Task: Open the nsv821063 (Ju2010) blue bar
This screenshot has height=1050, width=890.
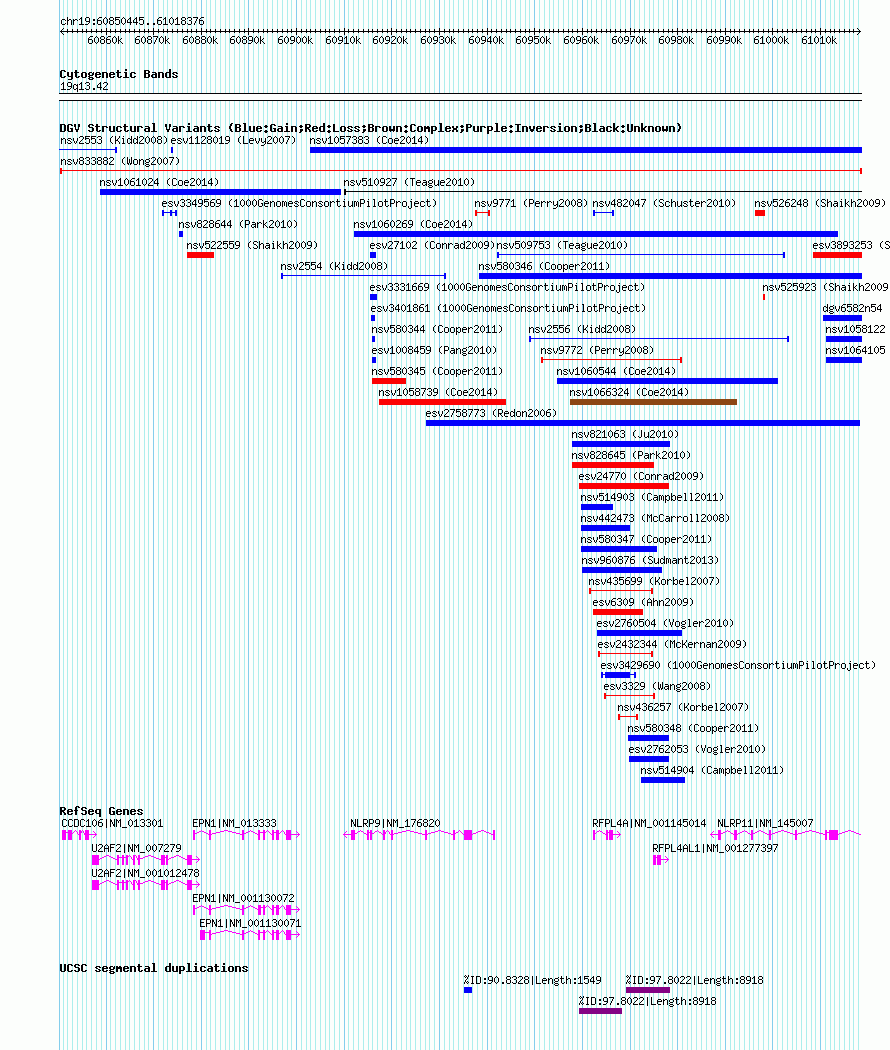Action: 621,444
